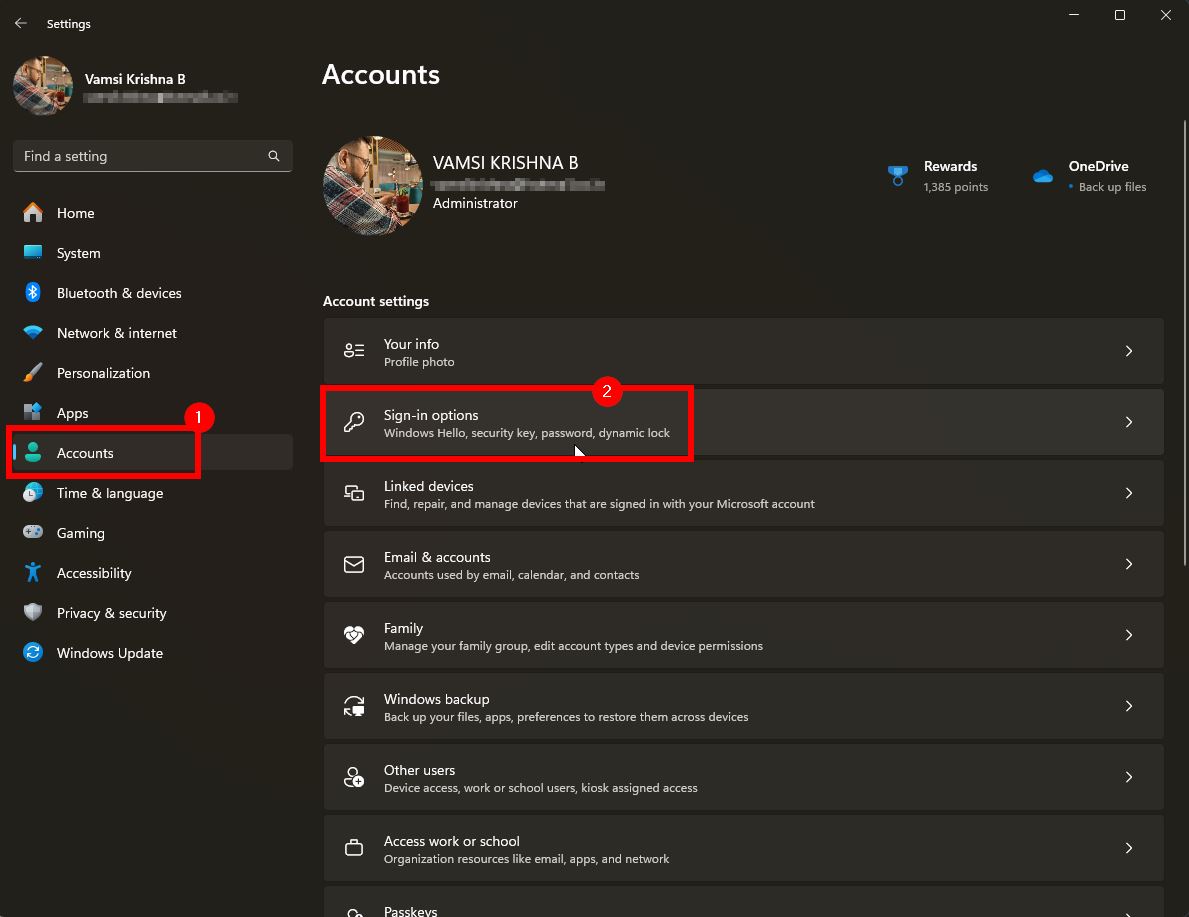
Task: Expand the Email & accounts chevron
Action: click(1128, 564)
